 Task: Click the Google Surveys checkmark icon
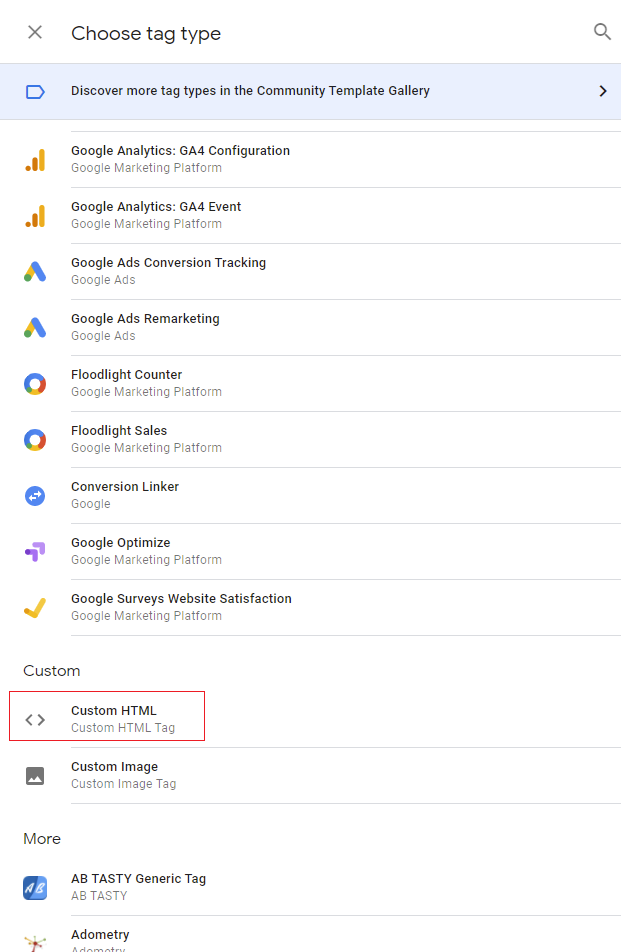point(35,608)
